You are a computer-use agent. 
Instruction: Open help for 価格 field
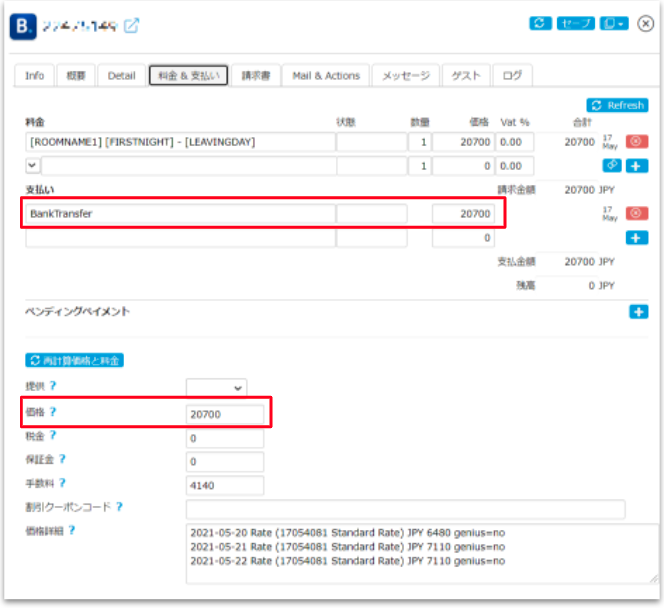[53, 412]
